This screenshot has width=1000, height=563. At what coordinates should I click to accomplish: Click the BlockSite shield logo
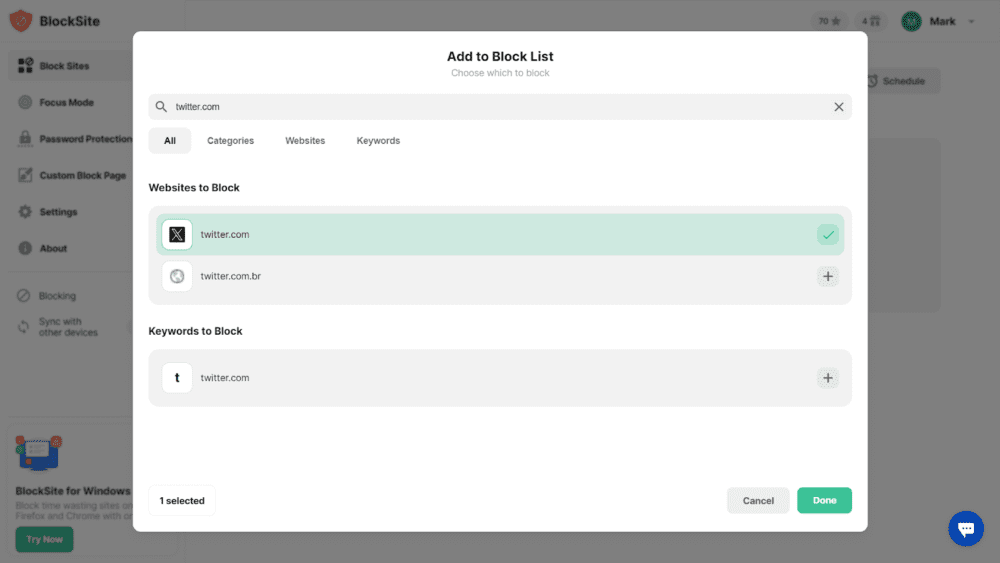[21, 21]
